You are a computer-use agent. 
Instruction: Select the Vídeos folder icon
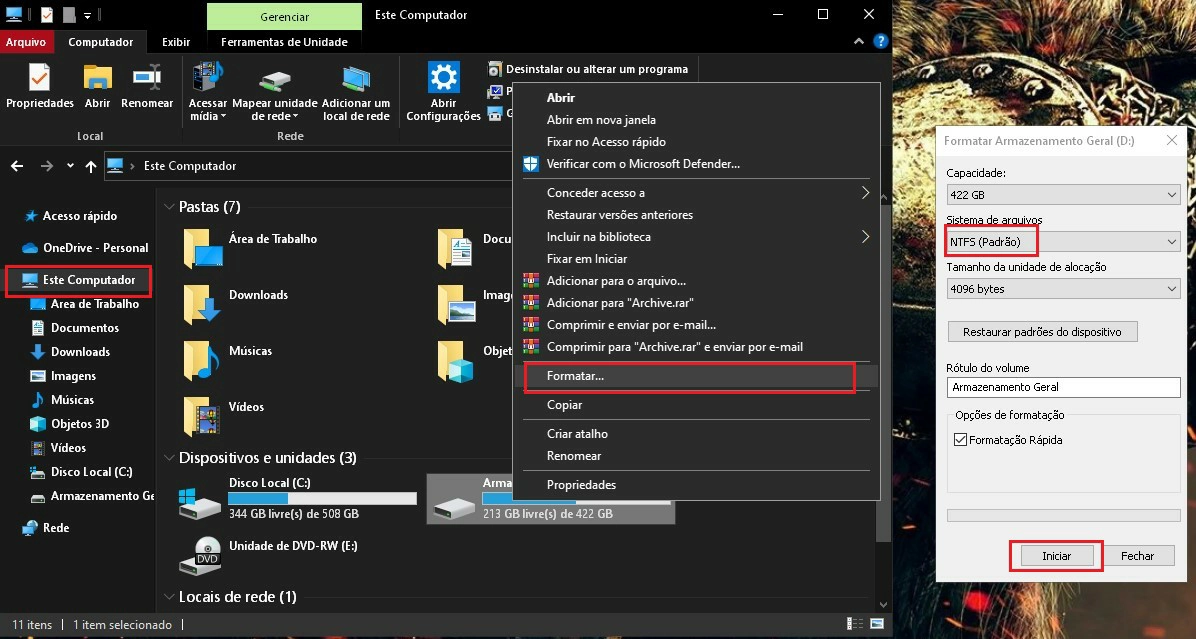[x=202, y=416]
